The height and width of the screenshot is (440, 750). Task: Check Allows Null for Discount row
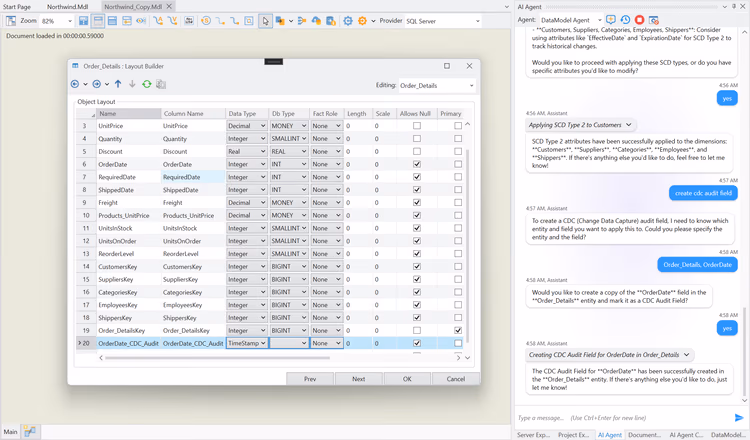click(x=417, y=151)
